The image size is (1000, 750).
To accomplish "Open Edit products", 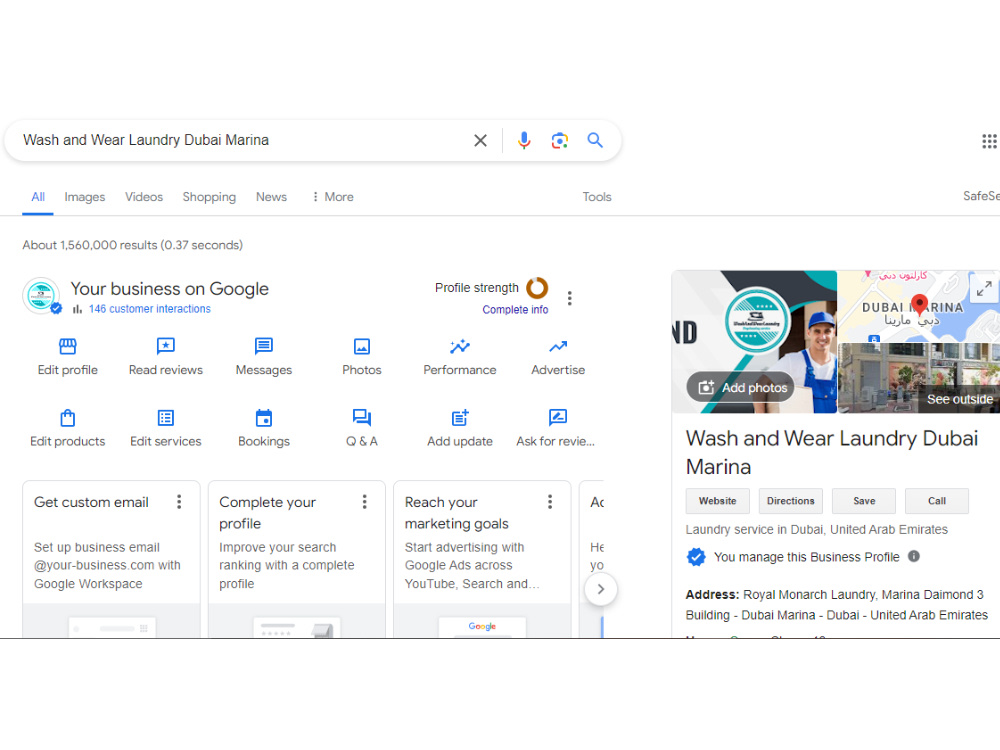I will click(x=68, y=428).
